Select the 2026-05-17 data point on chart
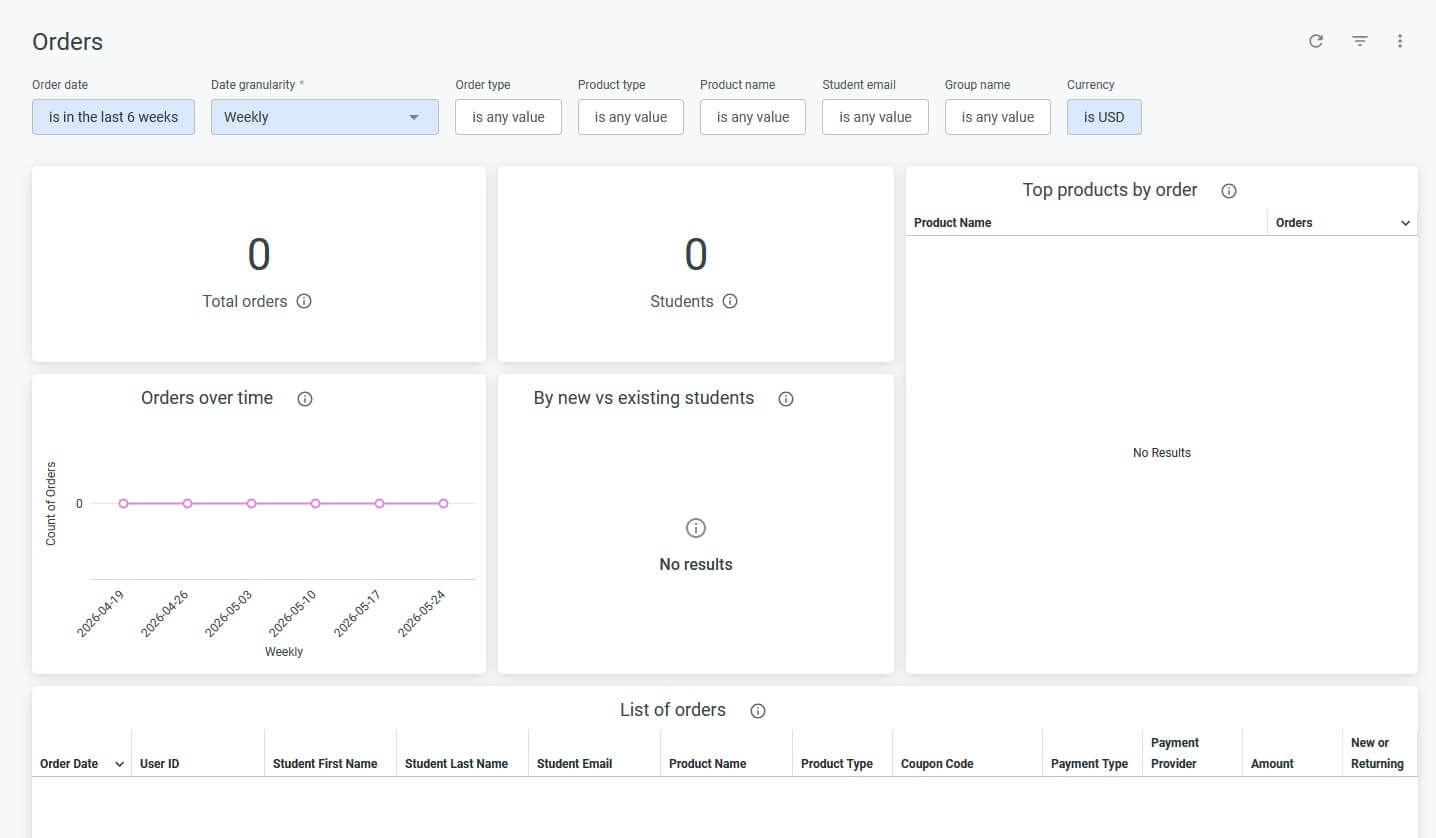The width and height of the screenshot is (1436, 838). [x=379, y=504]
